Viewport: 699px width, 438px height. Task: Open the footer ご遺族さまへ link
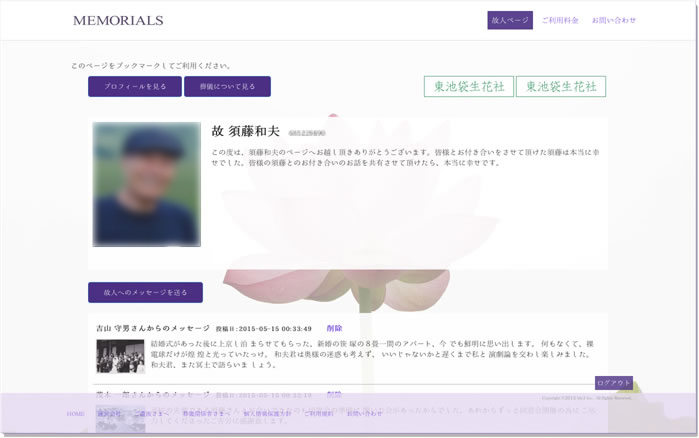click(x=151, y=414)
